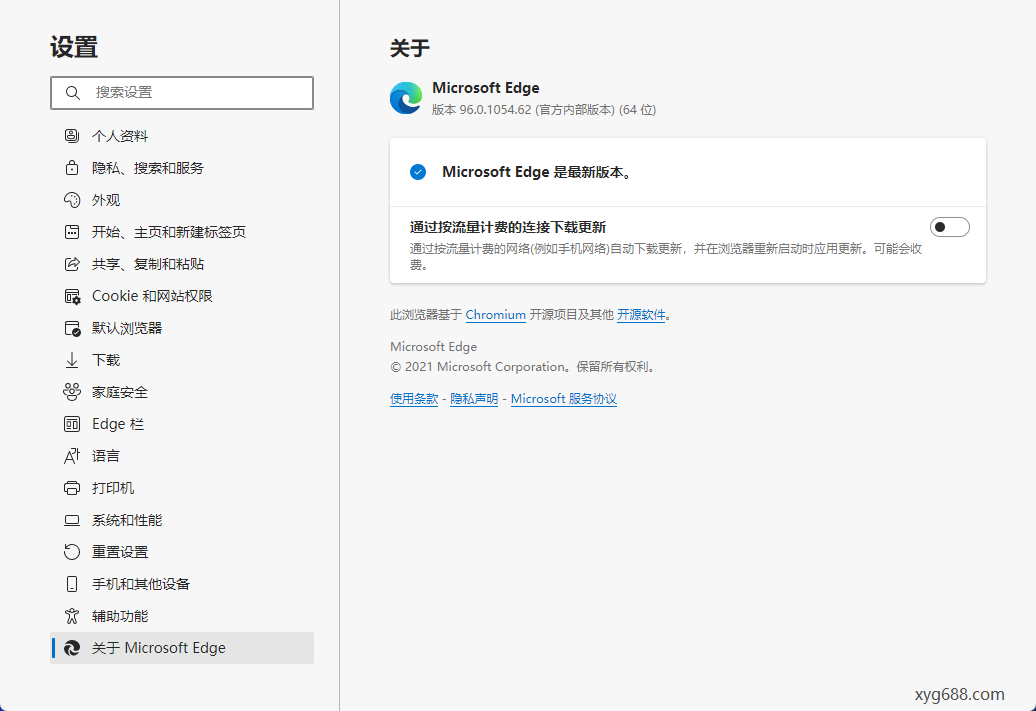Select the 打印机 icon
Screen dimensions: 1036x711
71,487
